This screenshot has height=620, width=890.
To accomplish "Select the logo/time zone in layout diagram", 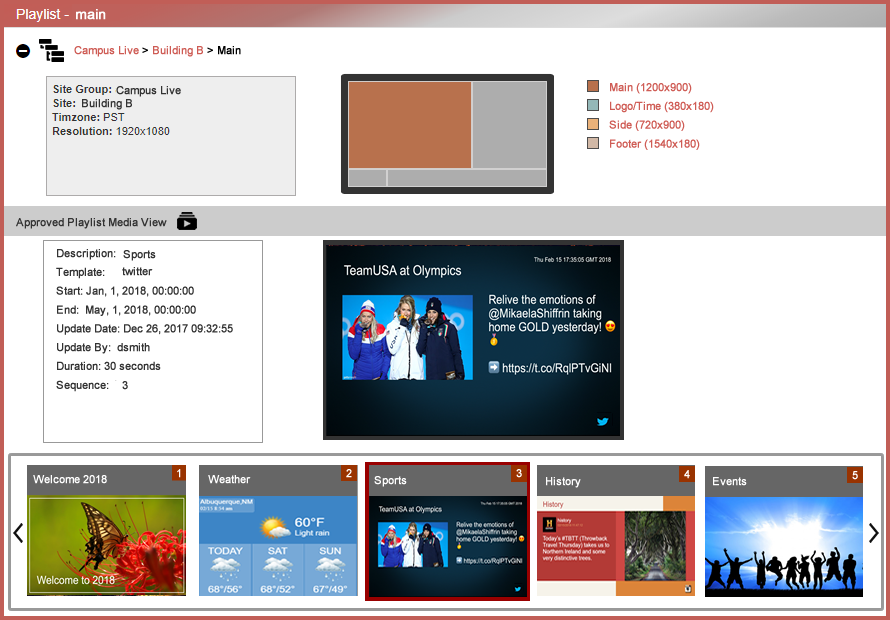I will [367, 178].
